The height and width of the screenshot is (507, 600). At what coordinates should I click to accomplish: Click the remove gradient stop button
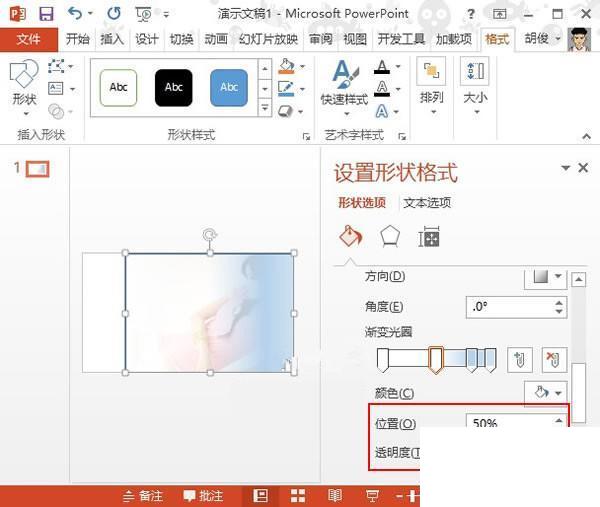point(554,360)
